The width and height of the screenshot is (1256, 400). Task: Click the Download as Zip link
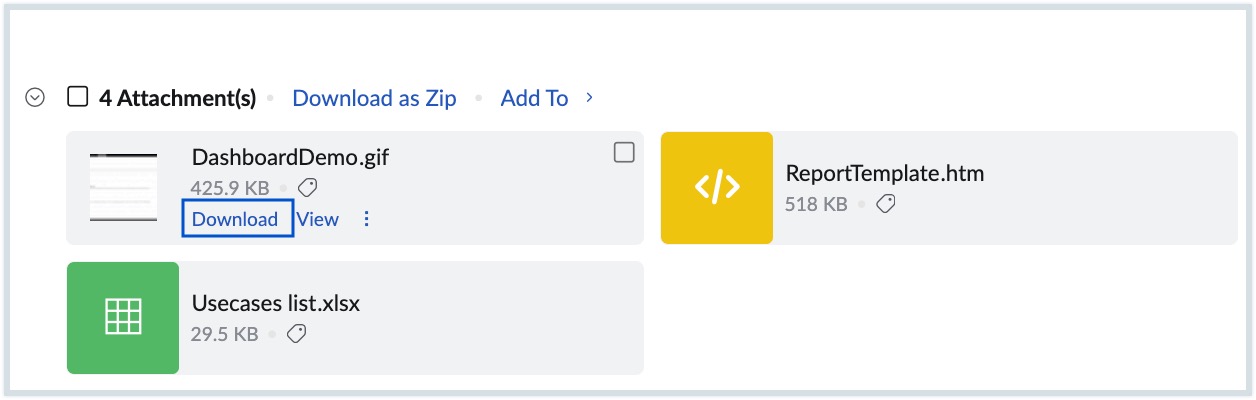[374, 98]
